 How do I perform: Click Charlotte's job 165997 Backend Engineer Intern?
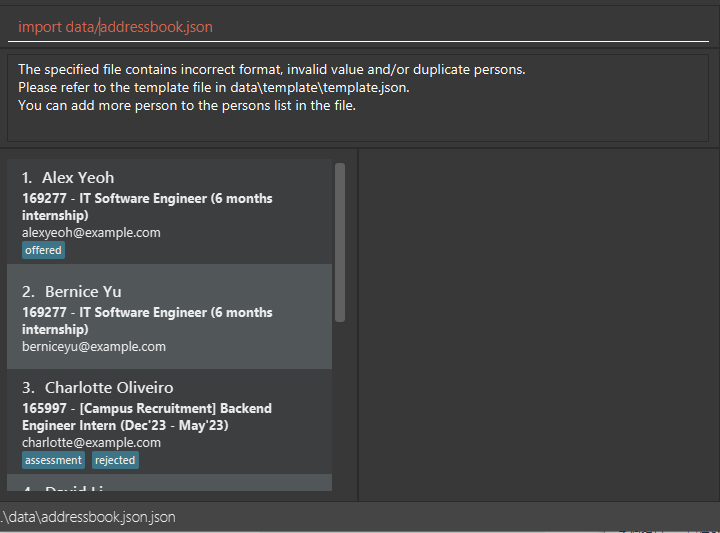pos(147,417)
